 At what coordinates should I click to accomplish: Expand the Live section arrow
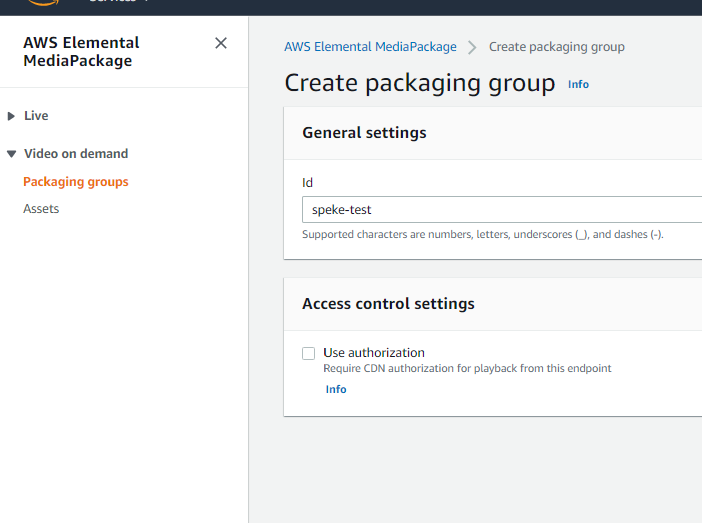click(11, 116)
